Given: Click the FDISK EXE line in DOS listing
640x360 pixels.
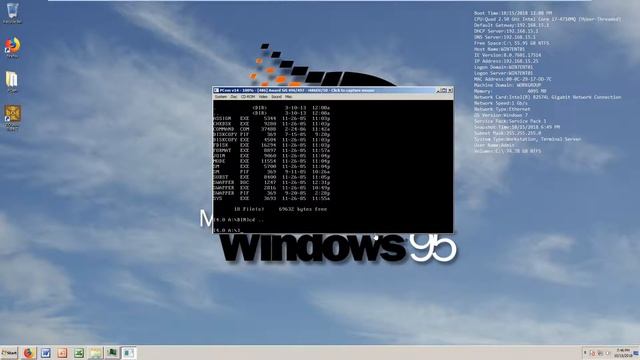Looking at the screenshot, I should tap(271, 145).
